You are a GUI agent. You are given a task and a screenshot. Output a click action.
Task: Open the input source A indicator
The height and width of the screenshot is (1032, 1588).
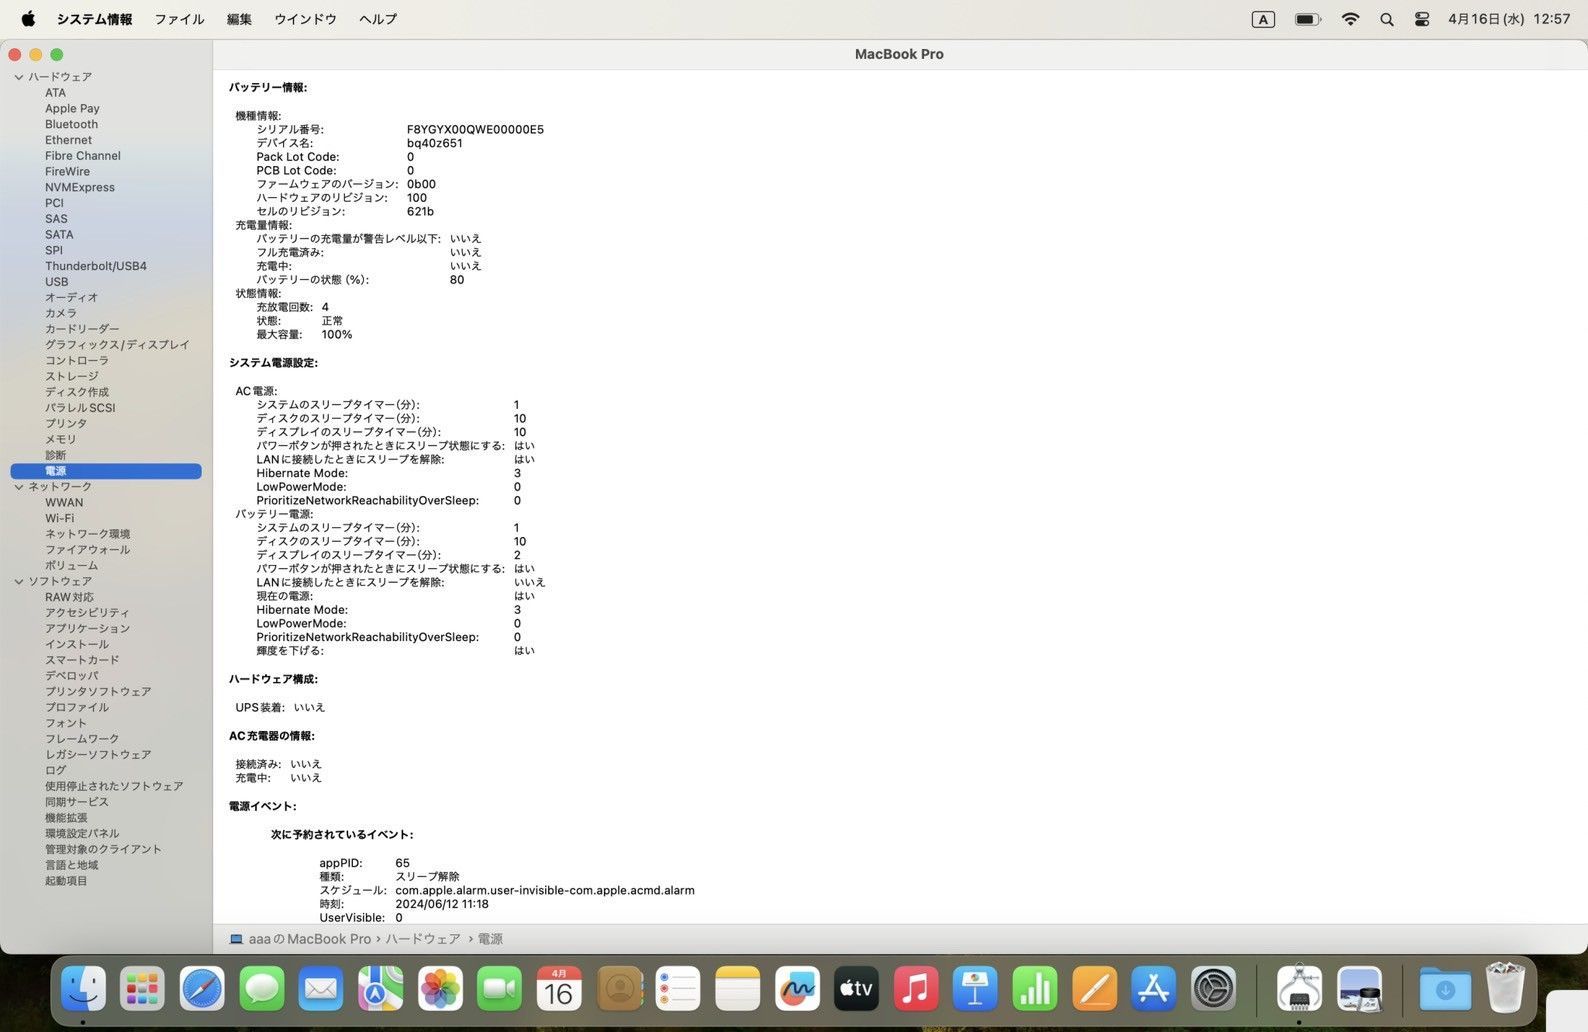pos(1263,19)
